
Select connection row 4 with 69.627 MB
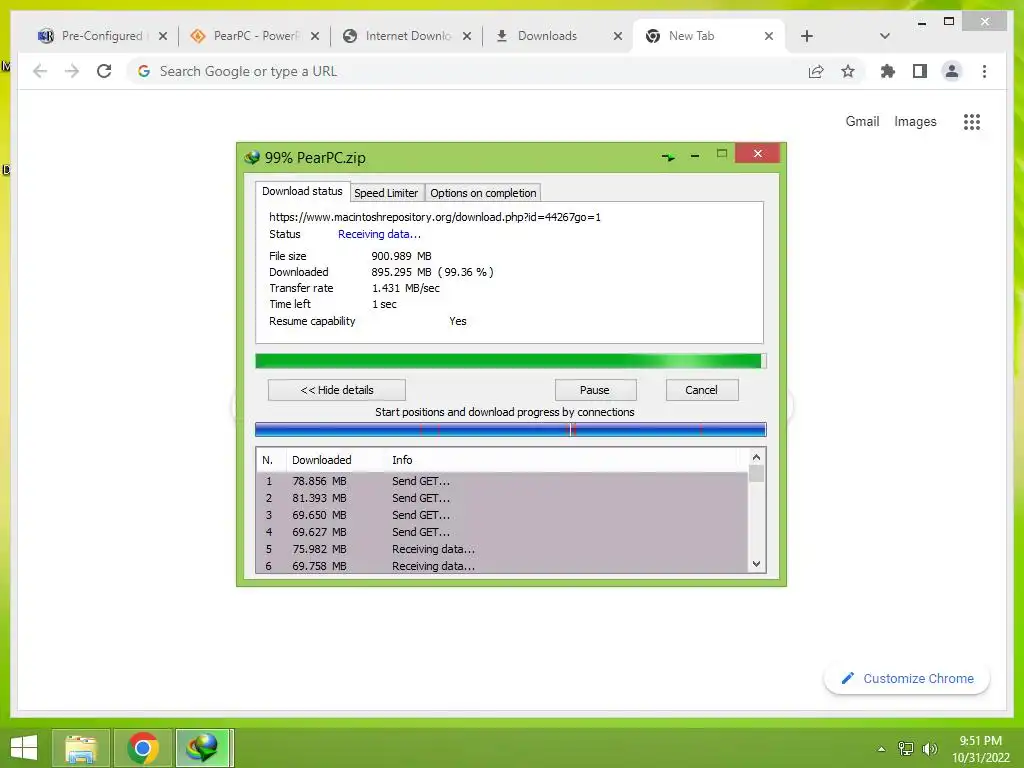click(502, 532)
